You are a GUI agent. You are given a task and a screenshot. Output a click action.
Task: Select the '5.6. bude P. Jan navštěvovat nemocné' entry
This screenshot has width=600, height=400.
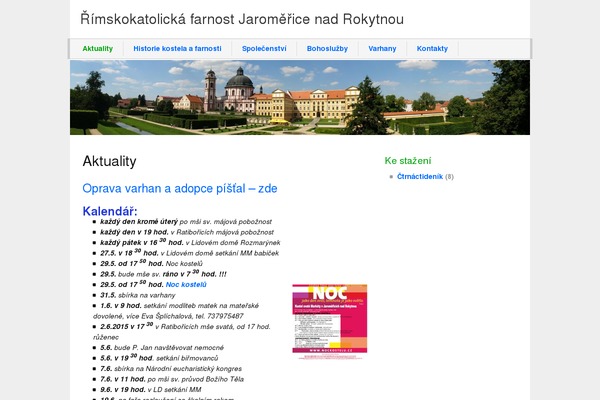pyautogui.click(x=162, y=348)
